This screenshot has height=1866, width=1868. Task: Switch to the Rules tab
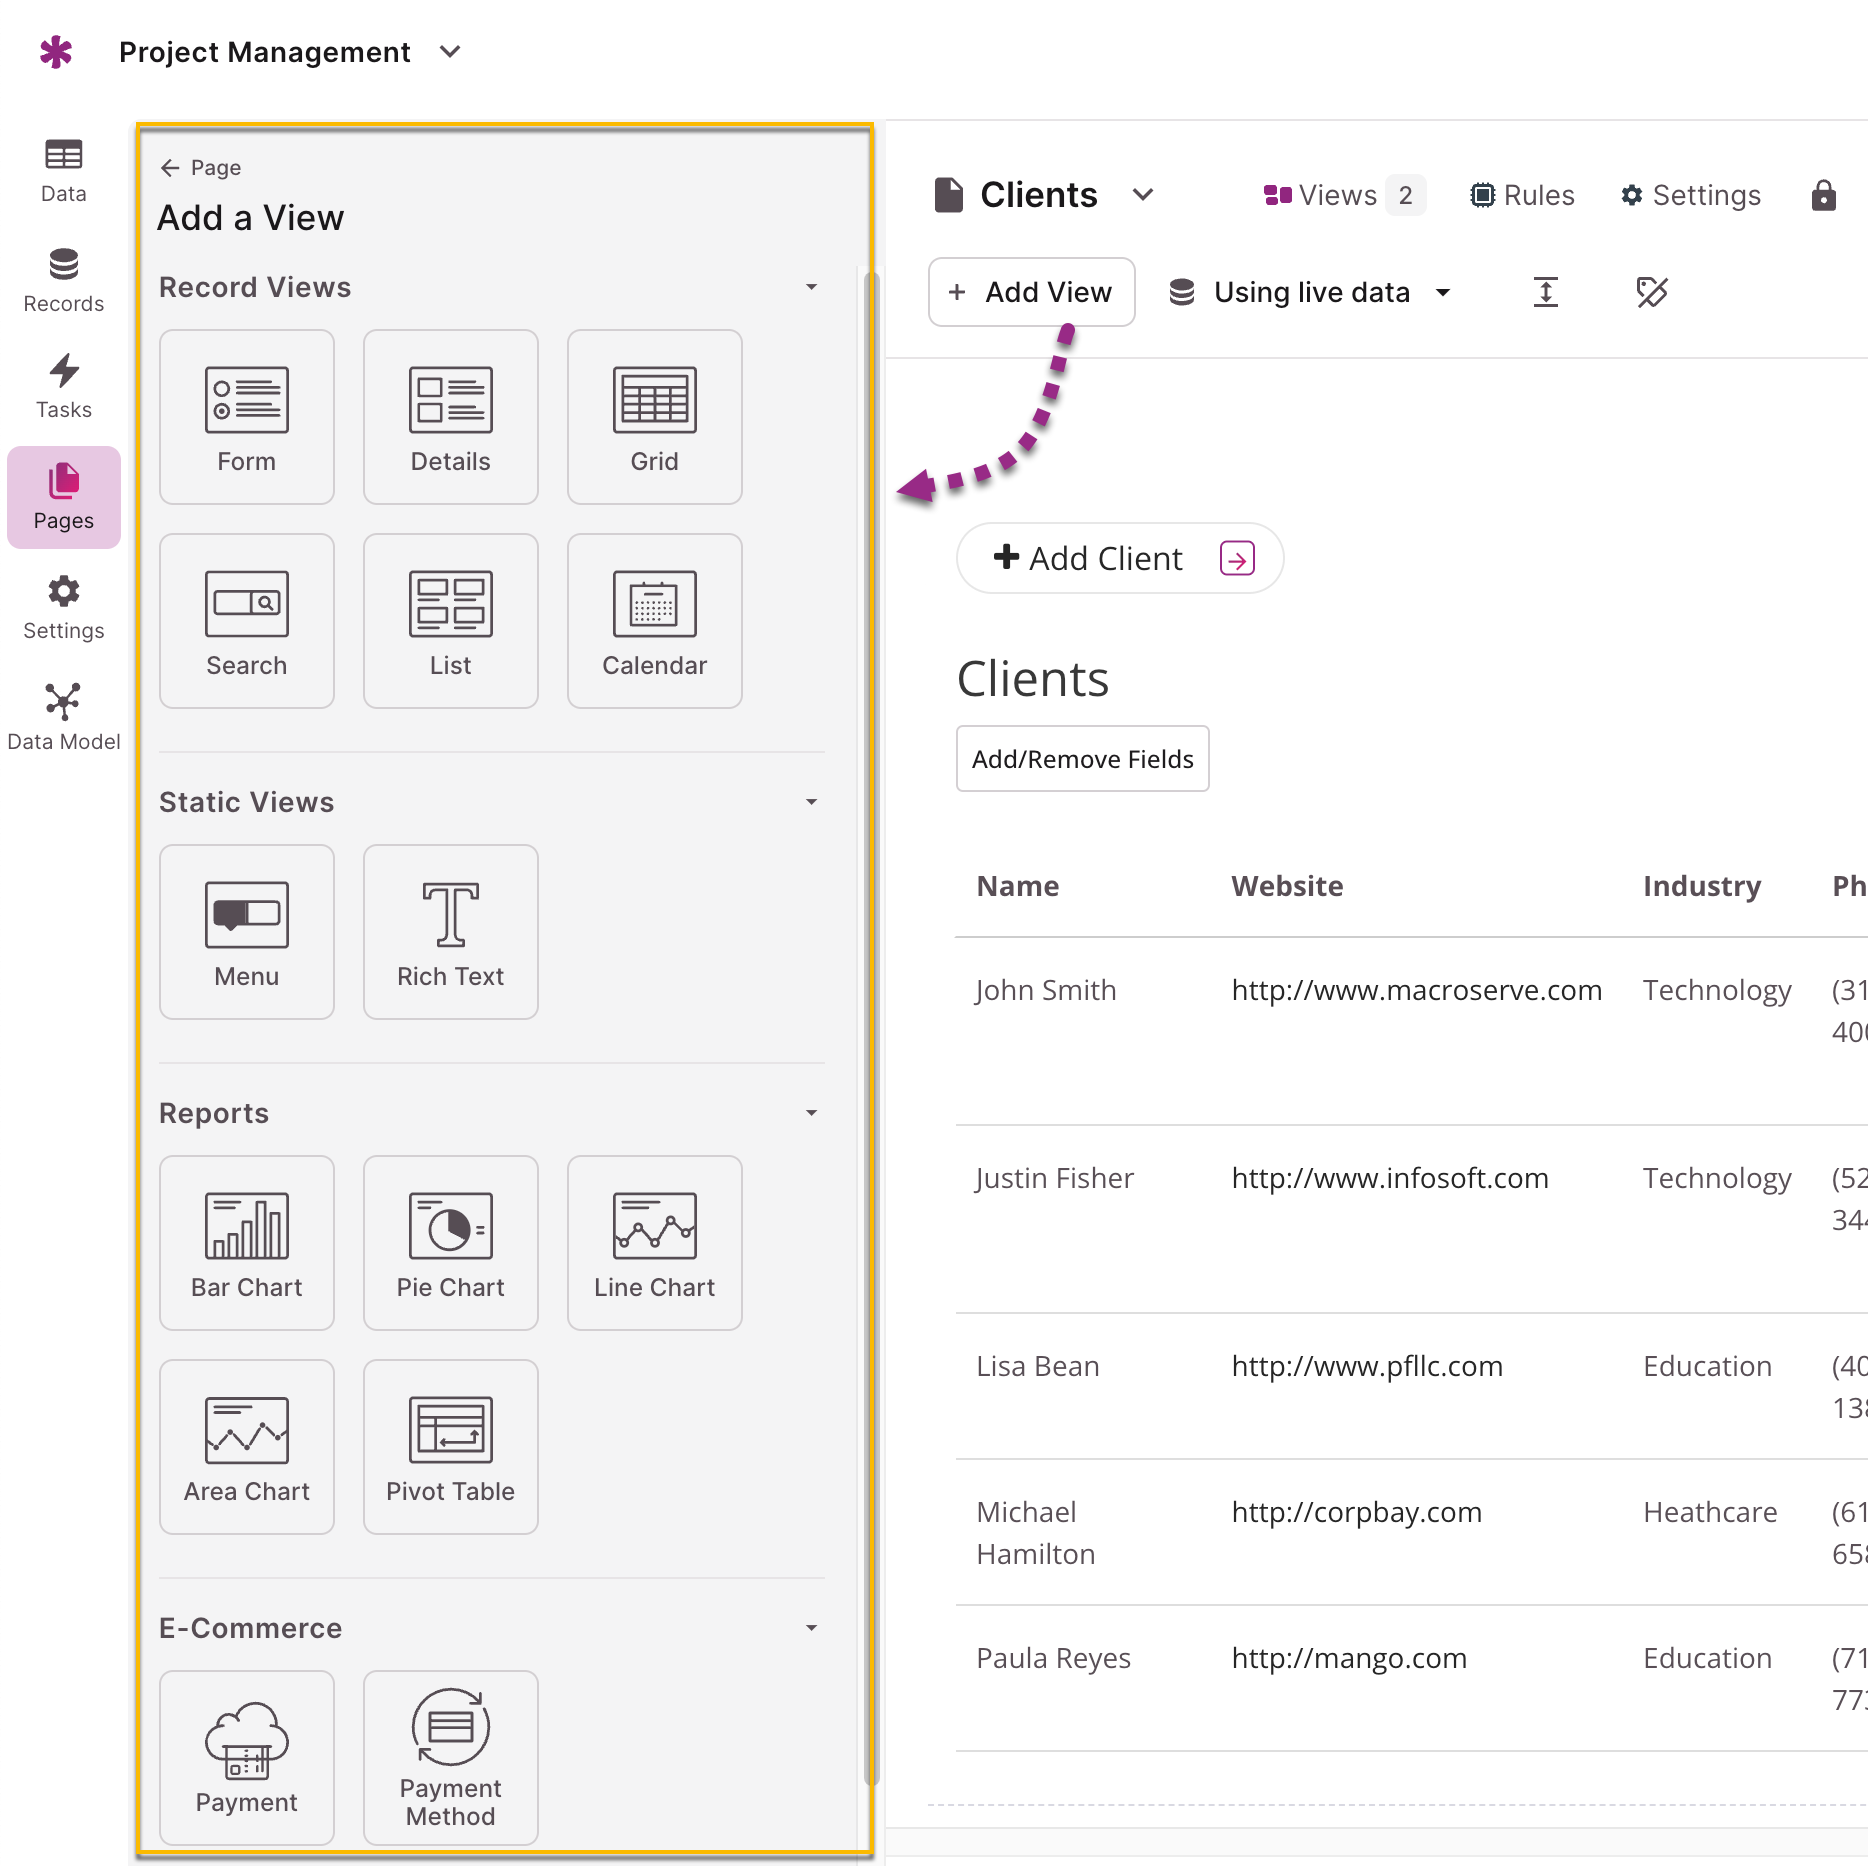1522,195
